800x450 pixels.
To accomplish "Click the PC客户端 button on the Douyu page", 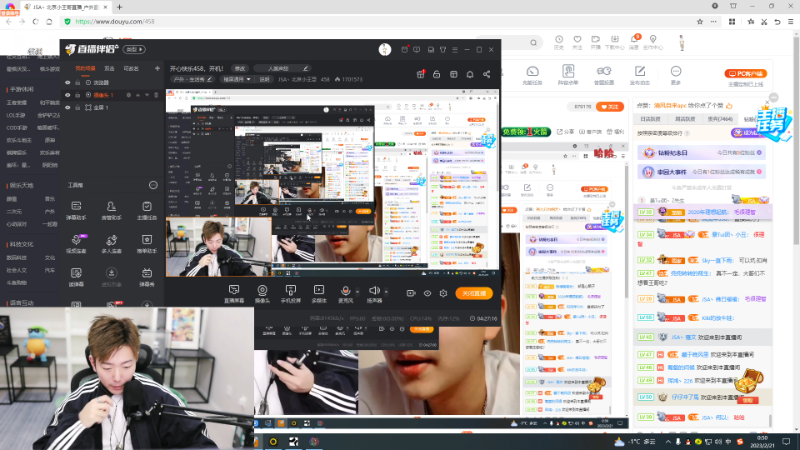I will tap(746, 73).
